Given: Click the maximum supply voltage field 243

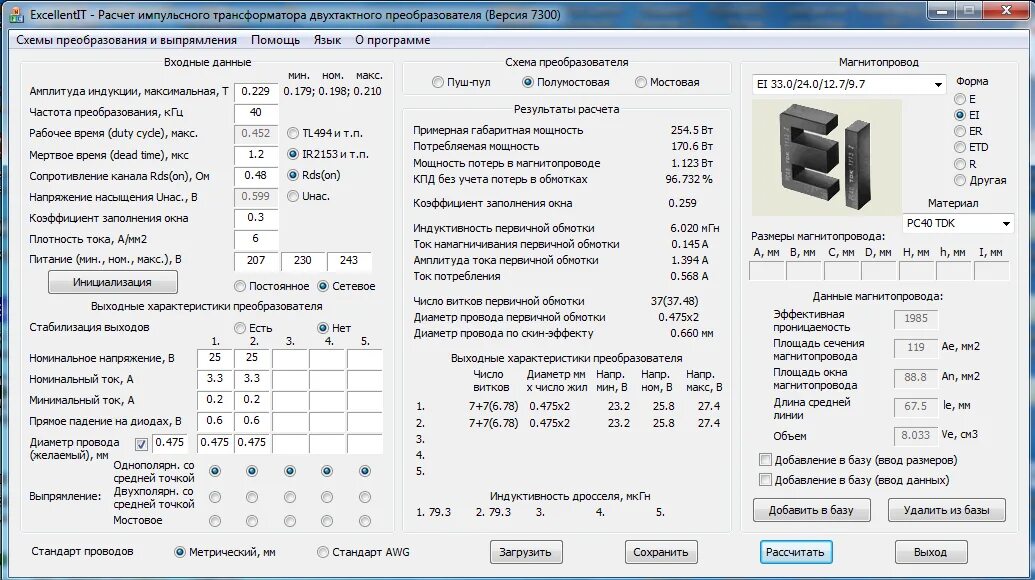Looking at the screenshot, I should 349,261.
